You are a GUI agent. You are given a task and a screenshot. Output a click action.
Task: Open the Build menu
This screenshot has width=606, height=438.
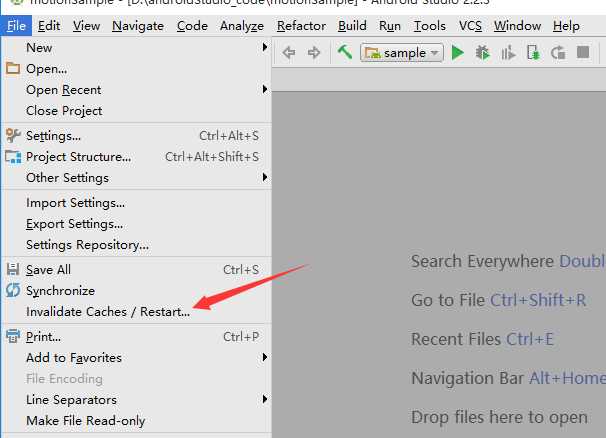[352, 26]
